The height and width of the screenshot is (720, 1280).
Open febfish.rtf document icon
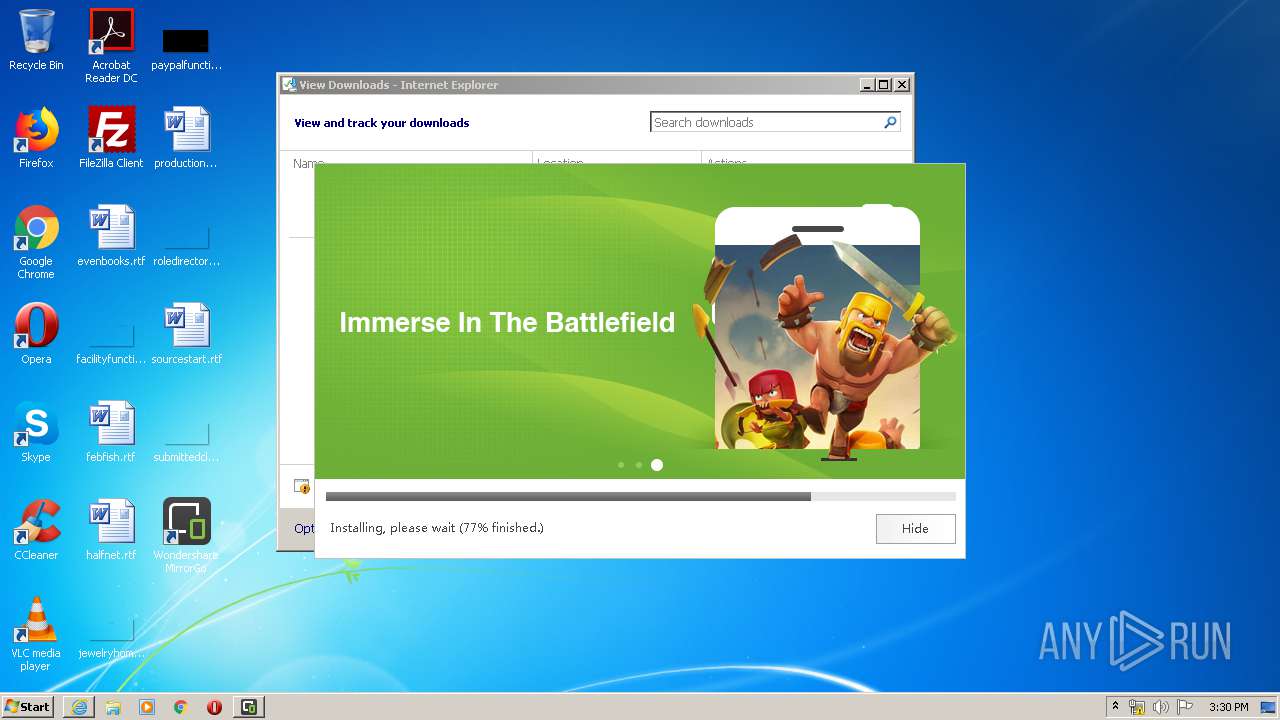click(111, 432)
